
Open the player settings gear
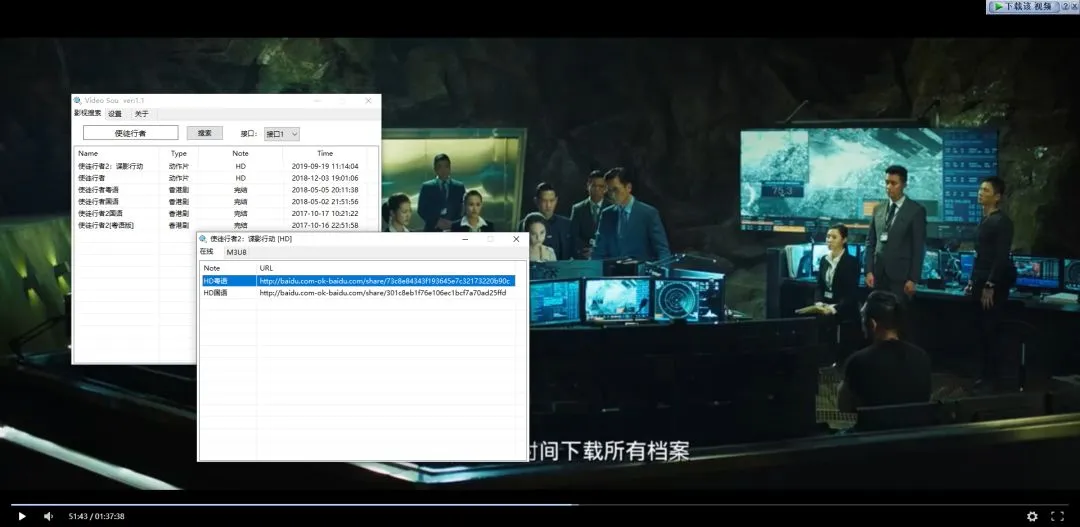1032,516
